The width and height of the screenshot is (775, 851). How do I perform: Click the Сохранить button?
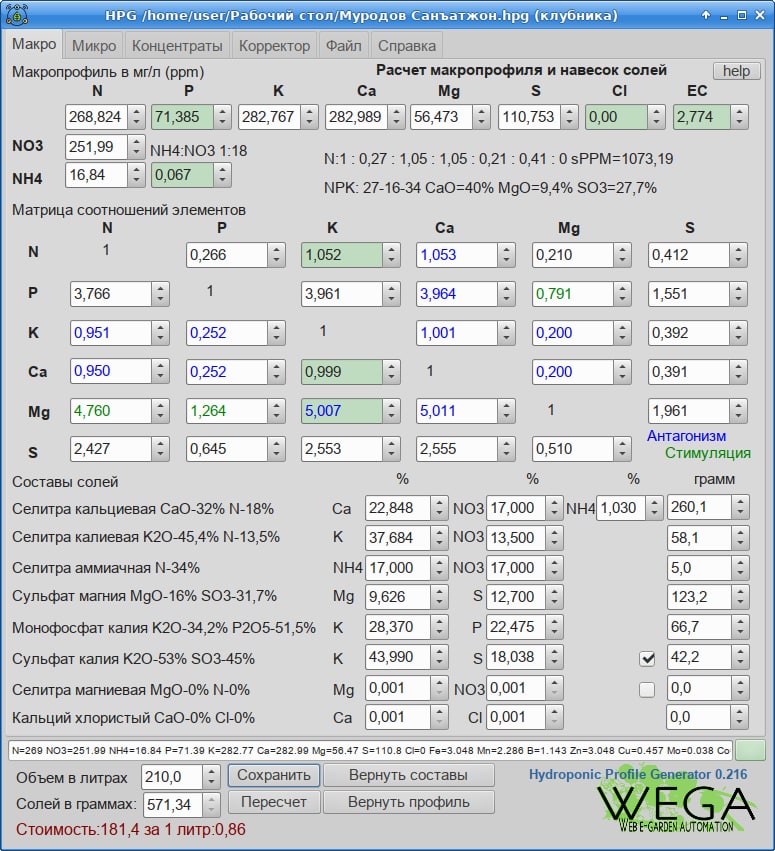tap(274, 774)
